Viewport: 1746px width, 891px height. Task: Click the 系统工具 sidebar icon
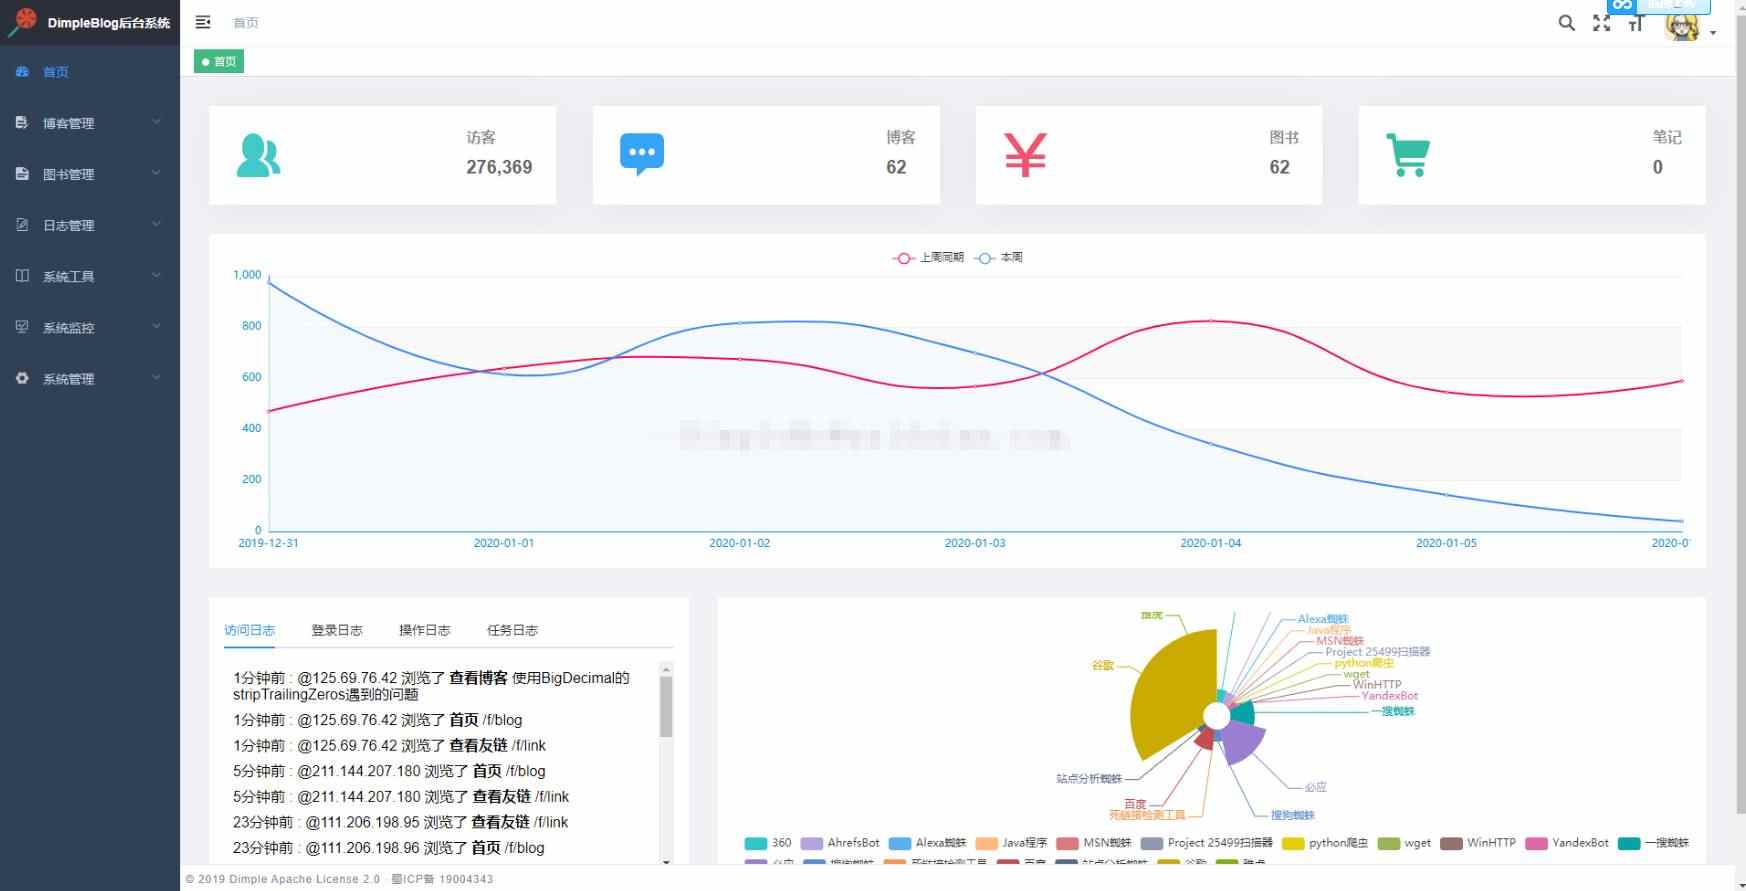pos(22,275)
